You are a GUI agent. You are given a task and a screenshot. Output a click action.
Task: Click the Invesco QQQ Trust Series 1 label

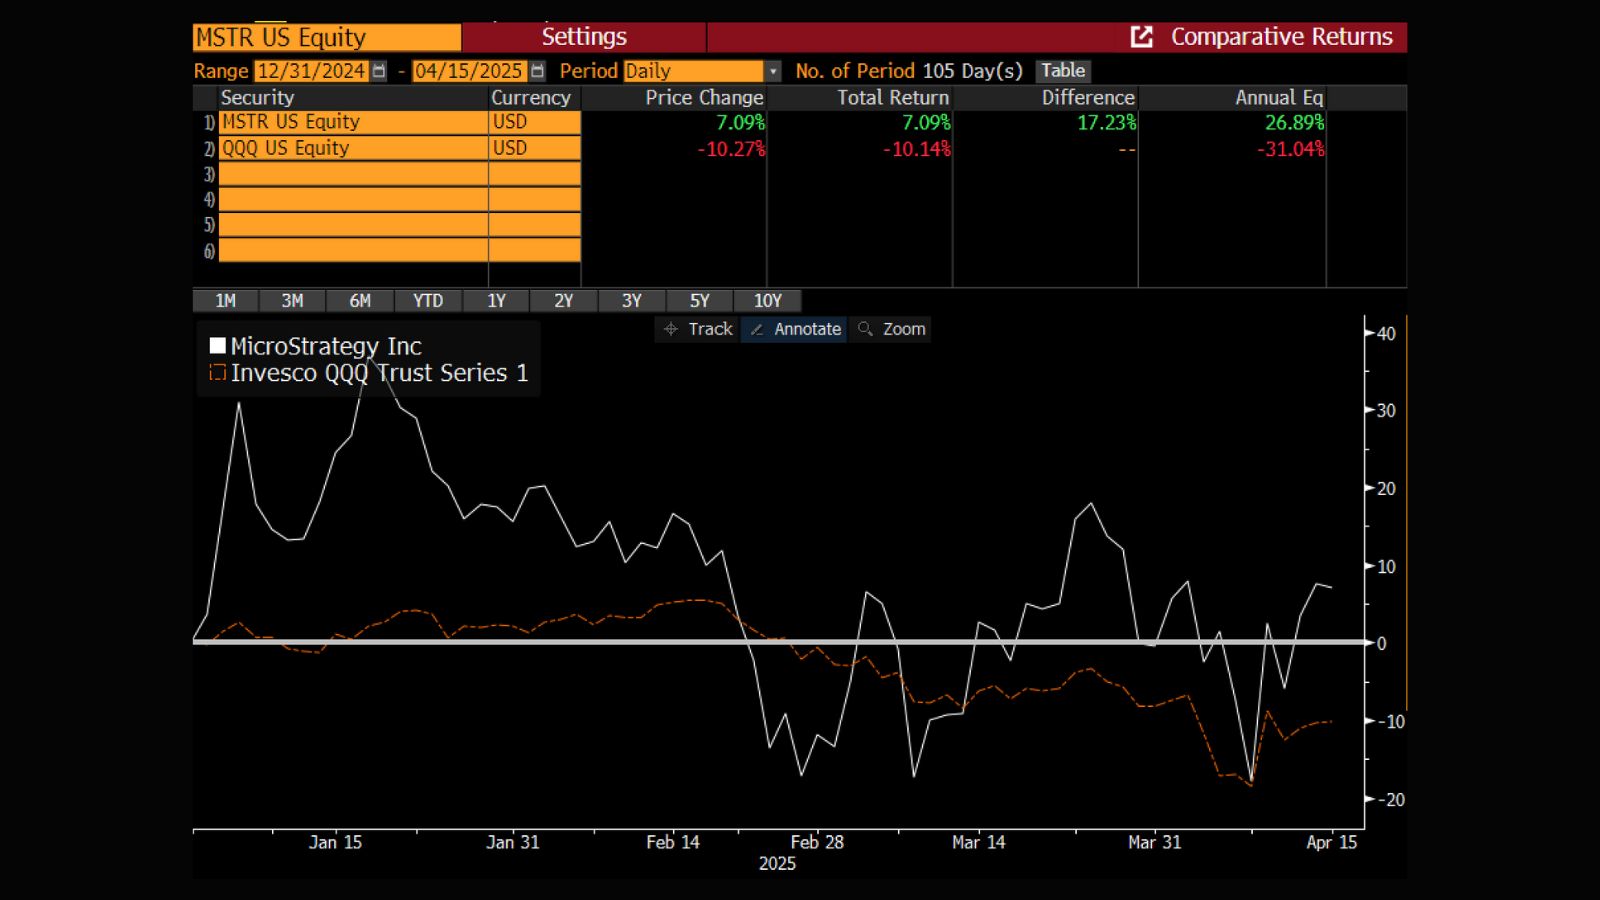click(x=379, y=373)
